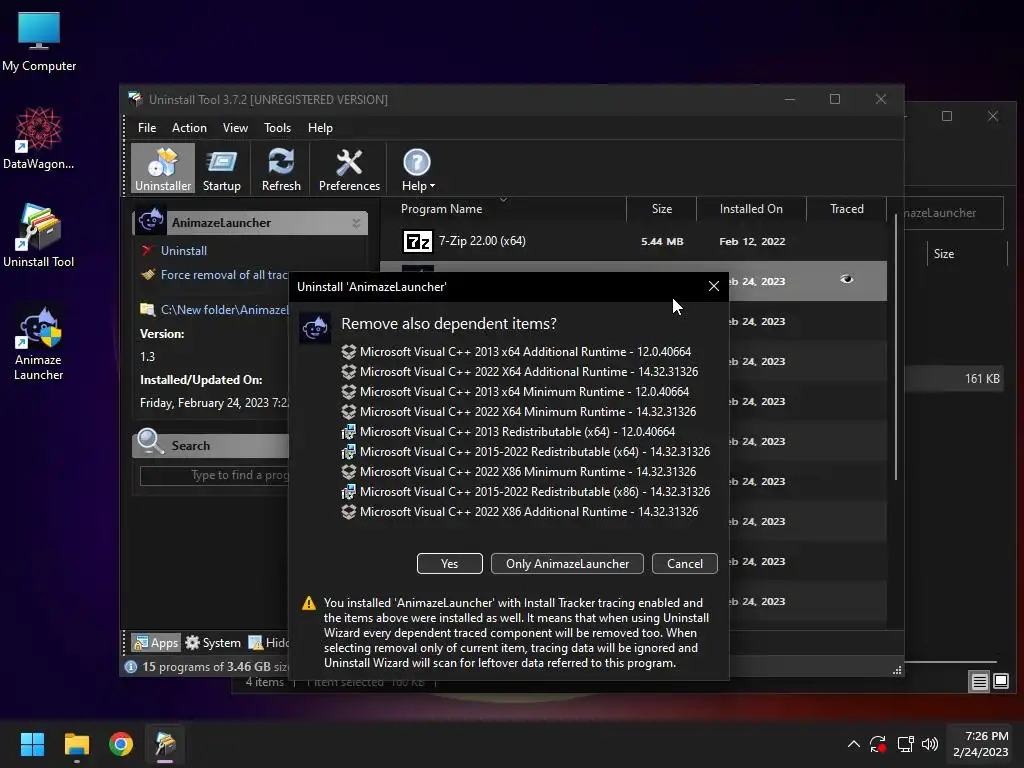Collapse the AnimazeLauncher details panel chevron
The height and width of the screenshot is (768, 1024).
point(356,223)
